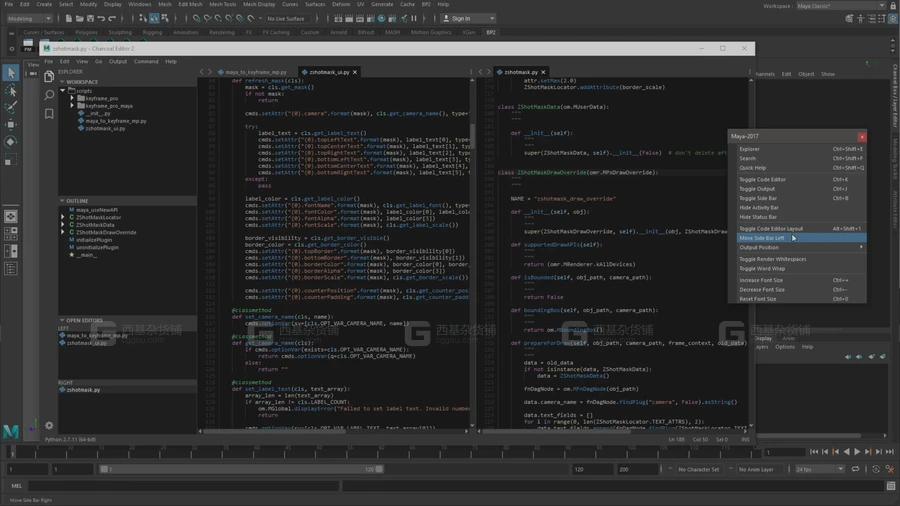Navigate back arrow in left editor tab bar

click(201, 72)
